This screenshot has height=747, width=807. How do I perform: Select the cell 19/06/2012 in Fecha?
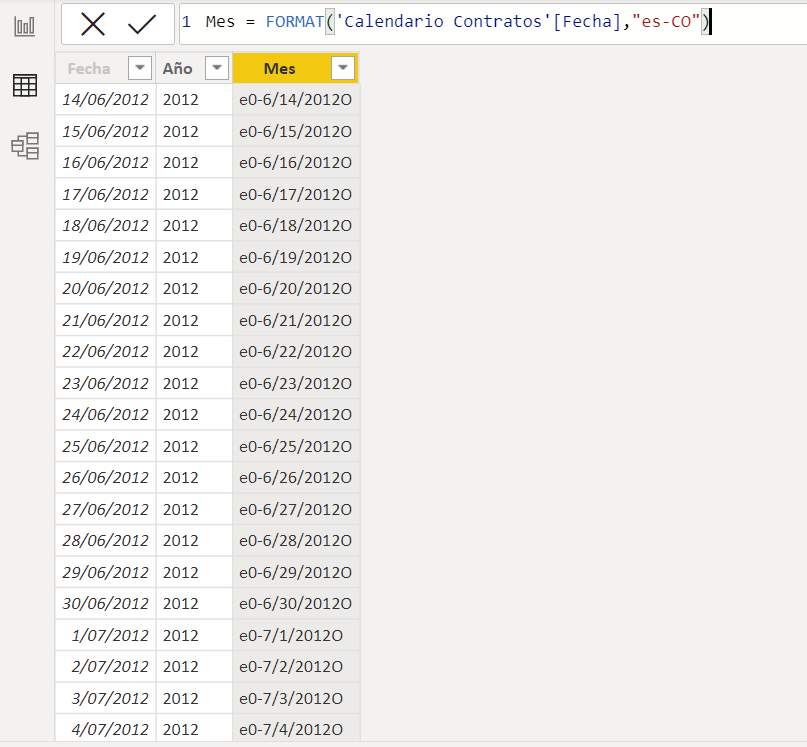tap(105, 257)
